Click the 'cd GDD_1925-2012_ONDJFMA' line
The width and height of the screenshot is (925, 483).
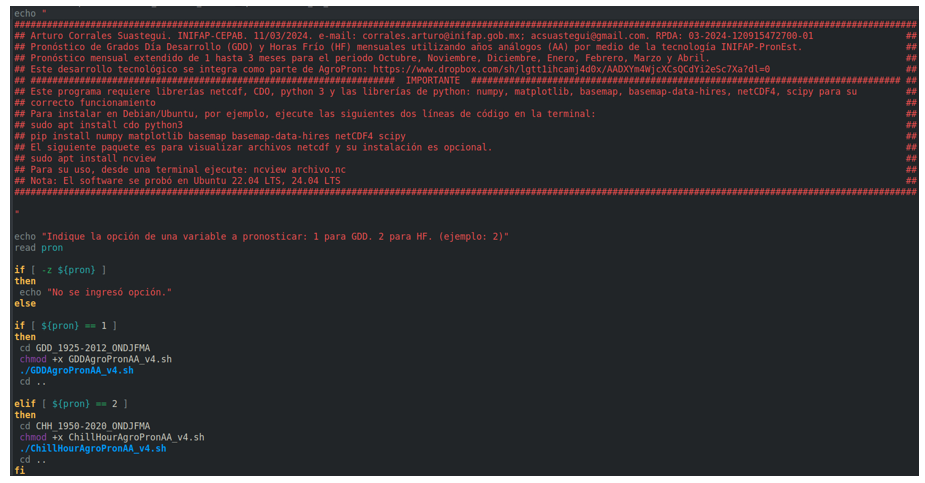click(85, 348)
